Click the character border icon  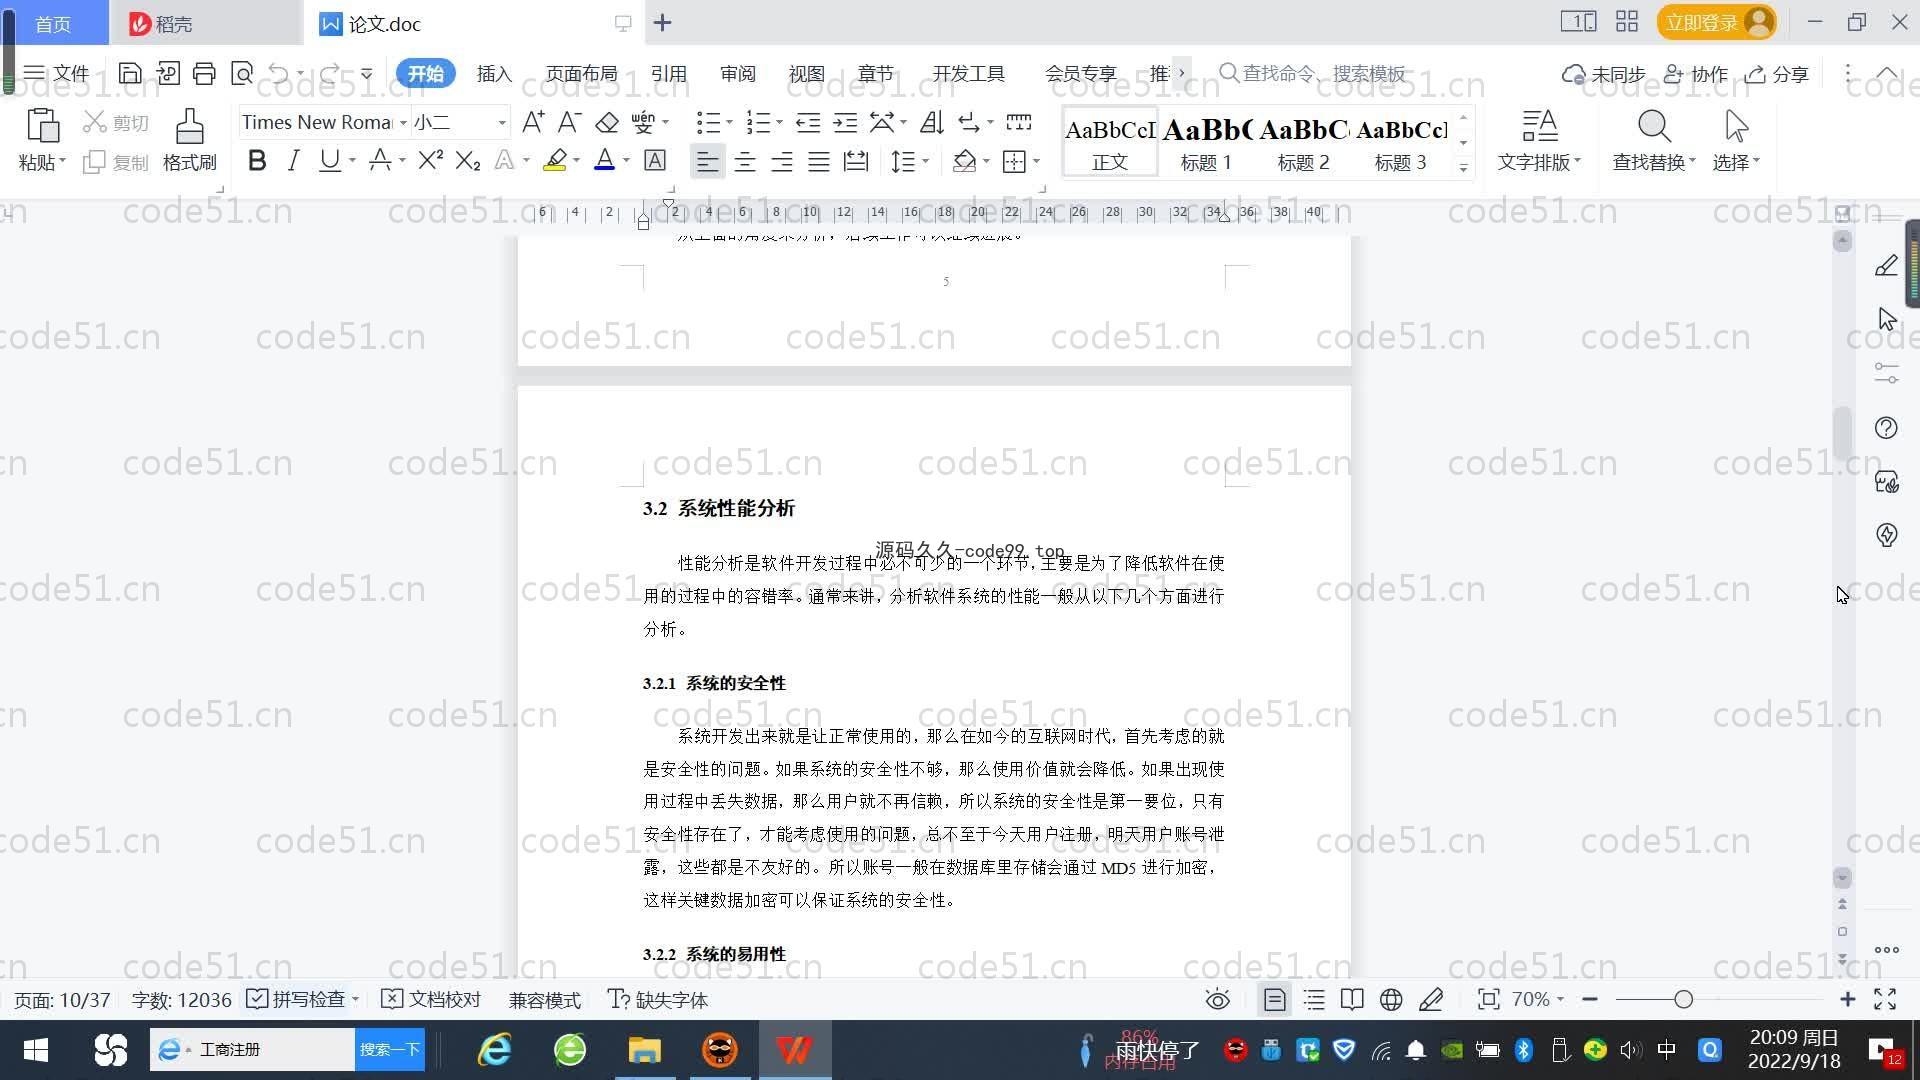(655, 160)
